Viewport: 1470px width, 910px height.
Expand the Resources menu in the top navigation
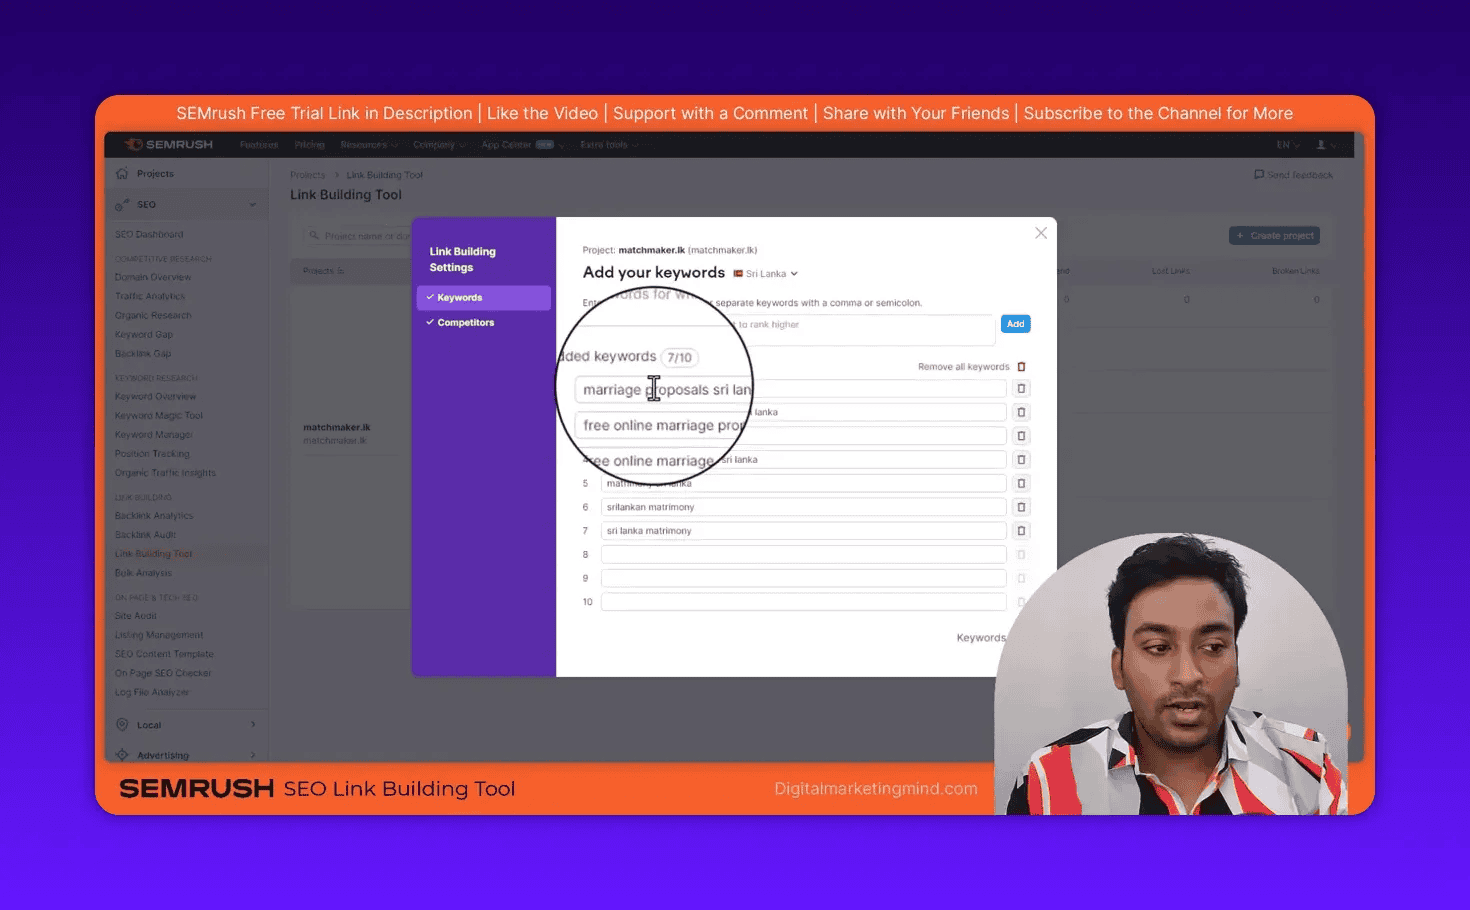[x=369, y=144]
